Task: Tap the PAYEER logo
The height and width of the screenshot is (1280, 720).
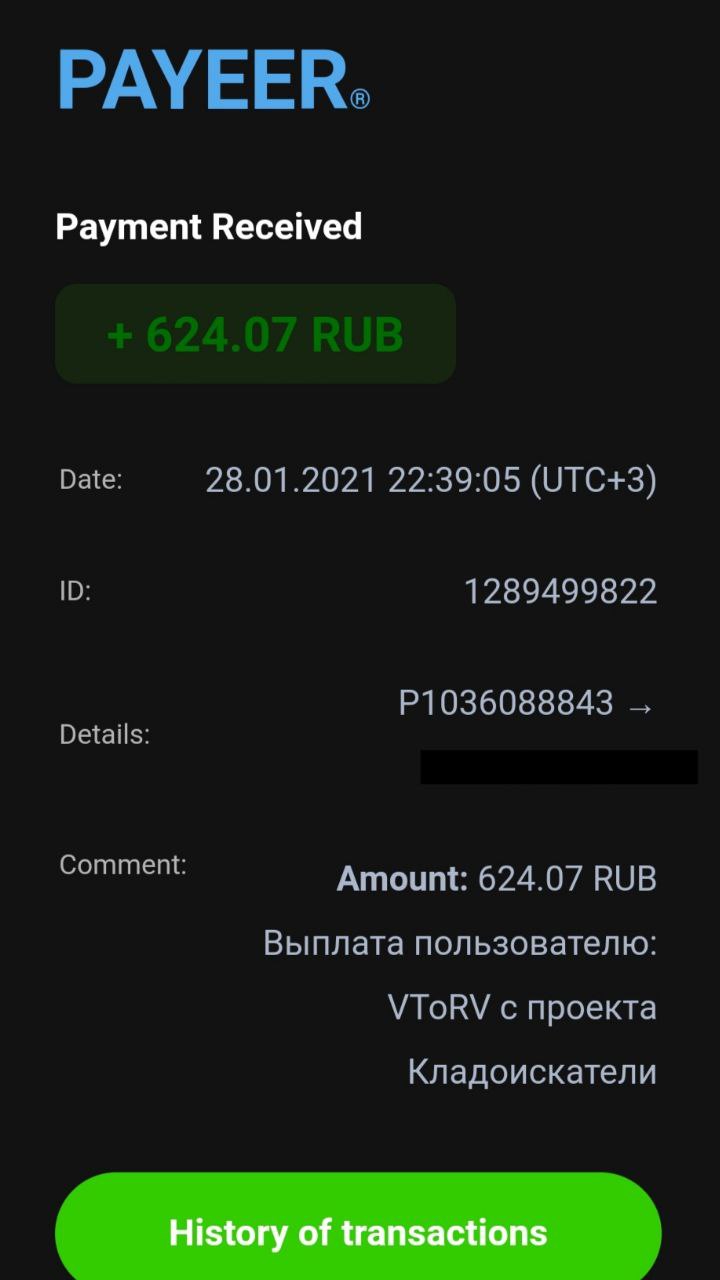Action: [213, 80]
